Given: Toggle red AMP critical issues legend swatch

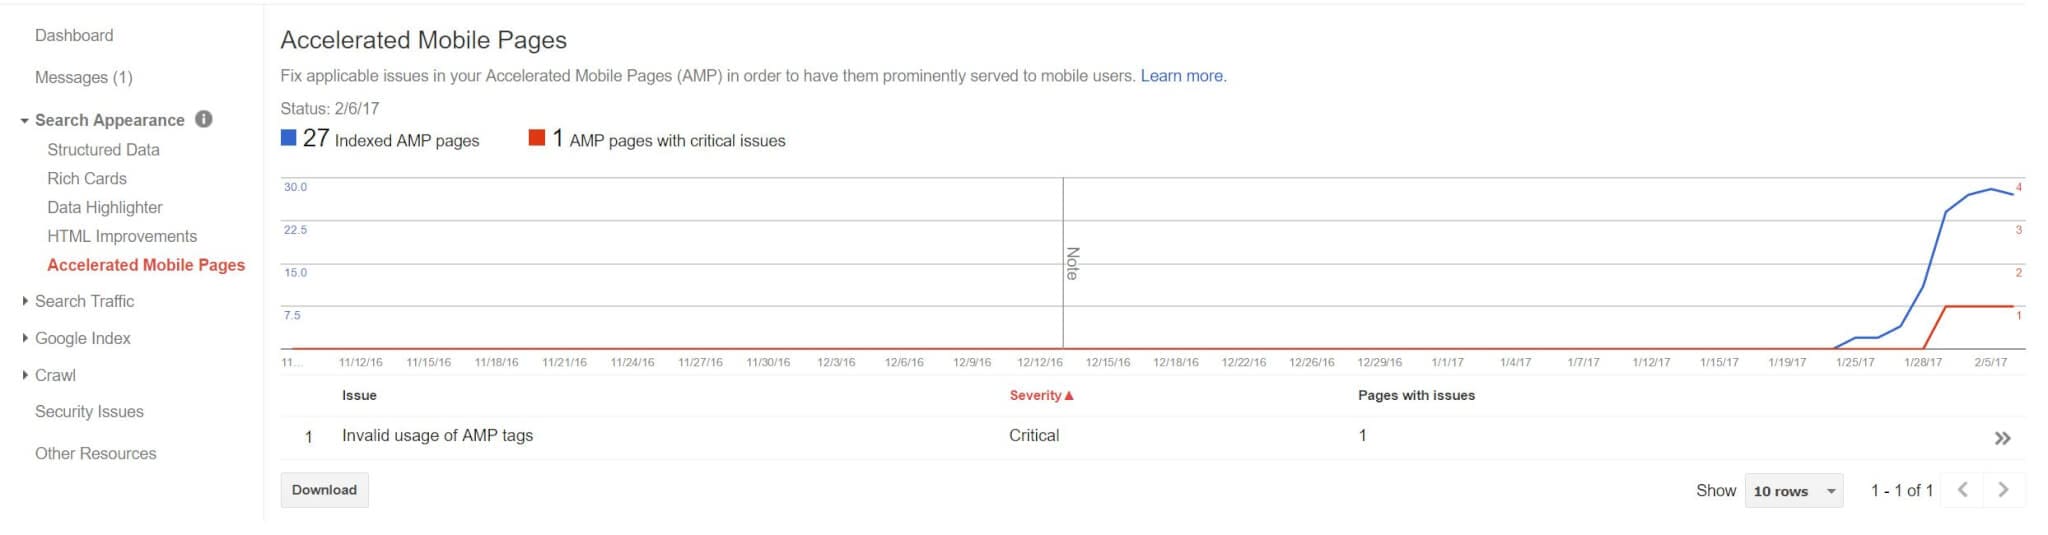Looking at the screenshot, I should click(537, 138).
